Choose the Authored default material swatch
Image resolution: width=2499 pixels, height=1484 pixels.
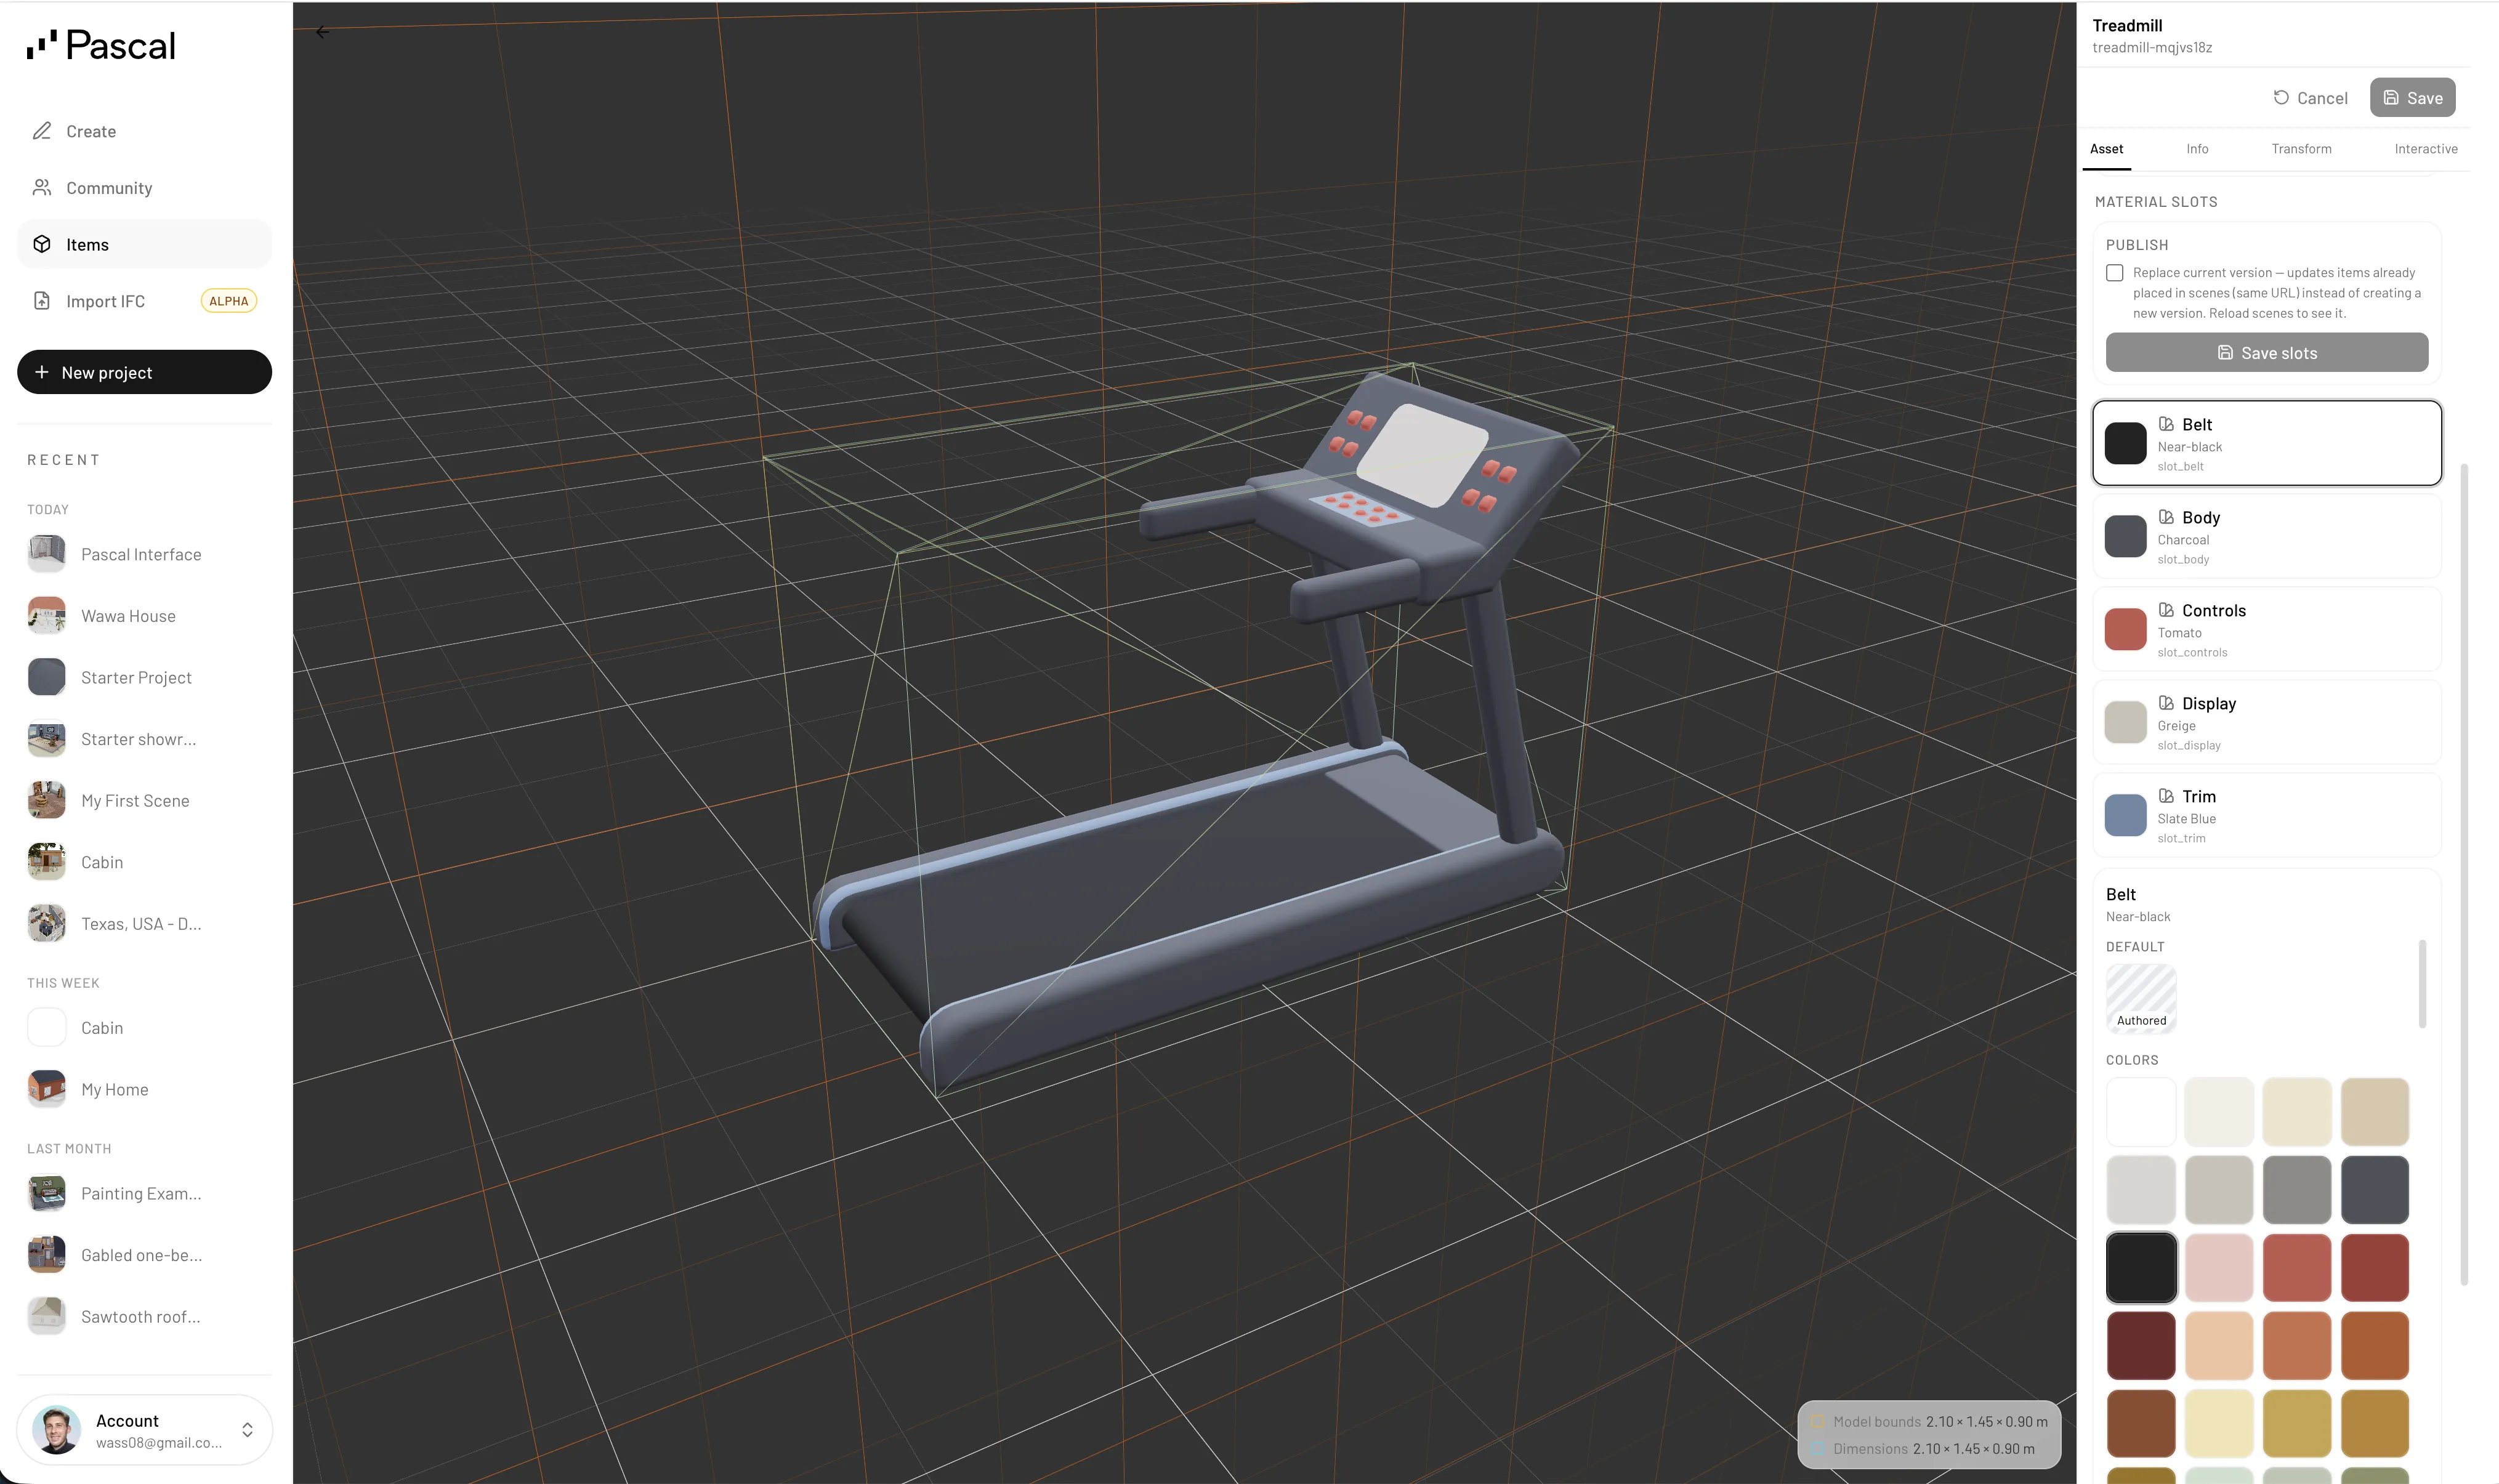pyautogui.click(x=2141, y=998)
